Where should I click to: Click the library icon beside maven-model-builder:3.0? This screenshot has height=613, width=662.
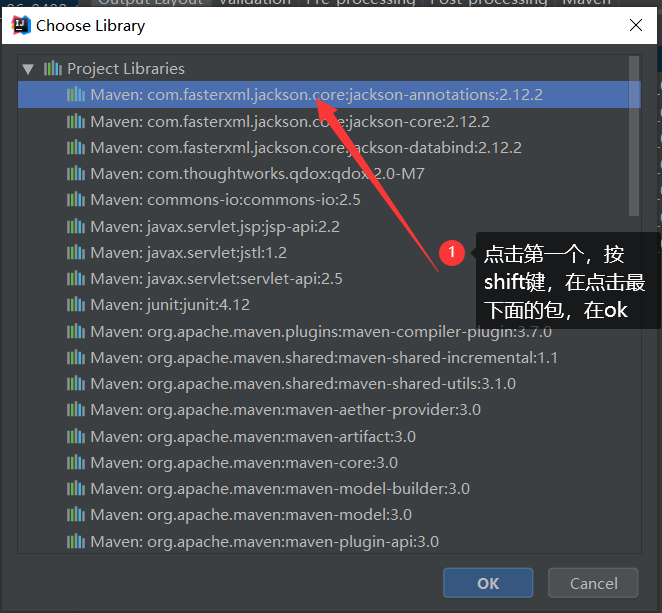coord(76,489)
